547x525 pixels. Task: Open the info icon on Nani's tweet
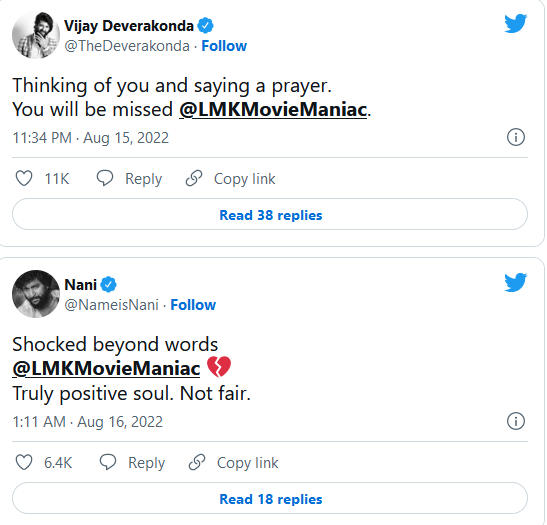pos(516,421)
